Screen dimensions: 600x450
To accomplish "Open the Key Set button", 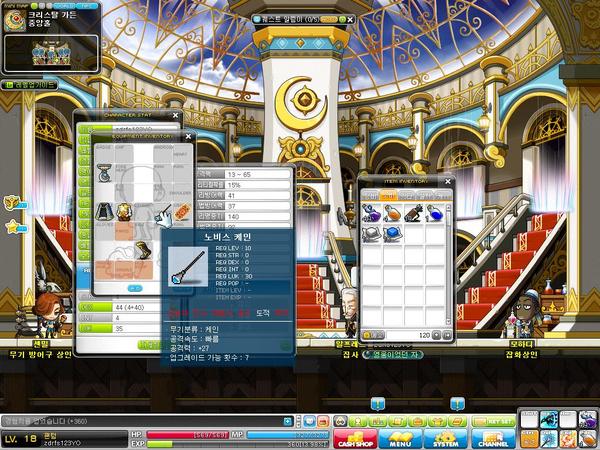I will (x=493, y=421).
